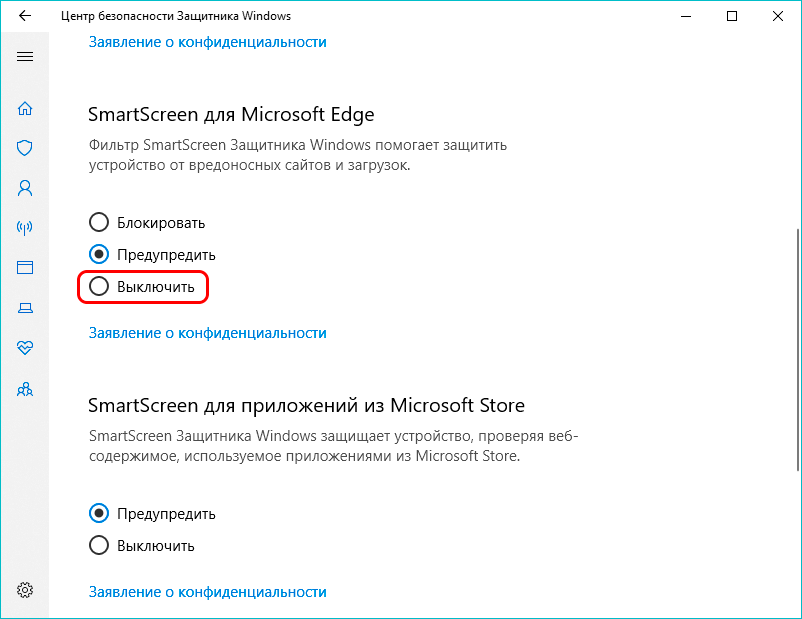Maximize the Defender Security Center window
Image resolution: width=802 pixels, height=619 pixels.
732,16
